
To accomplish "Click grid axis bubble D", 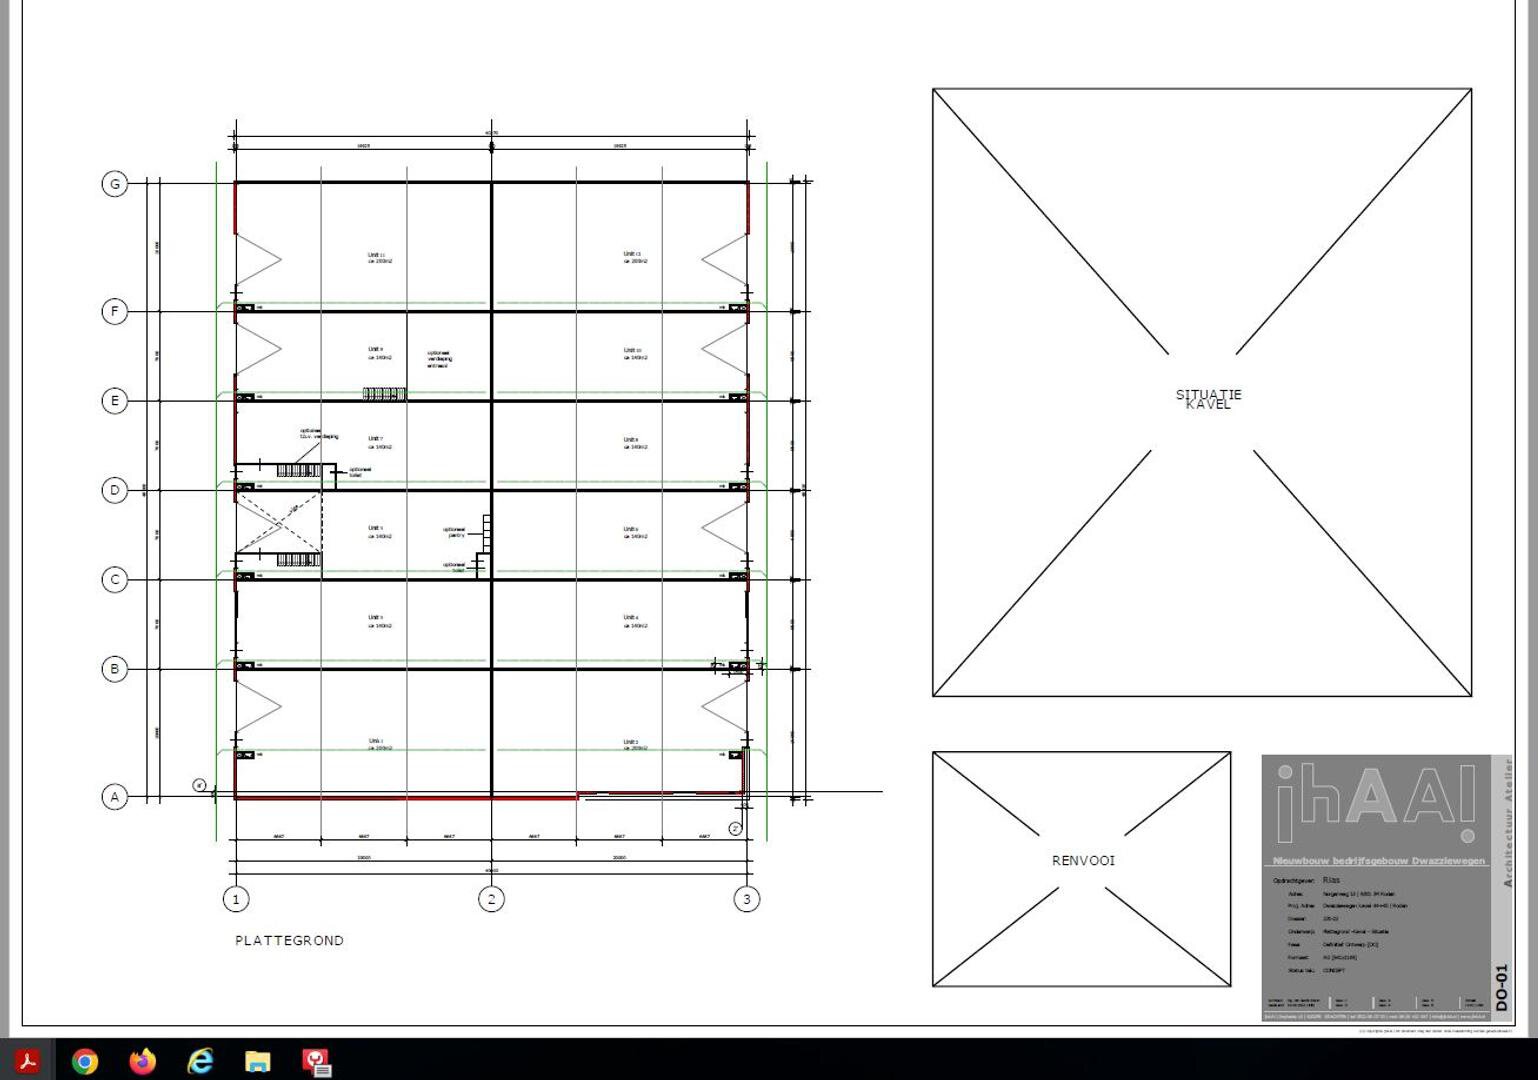I will [115, 490].
